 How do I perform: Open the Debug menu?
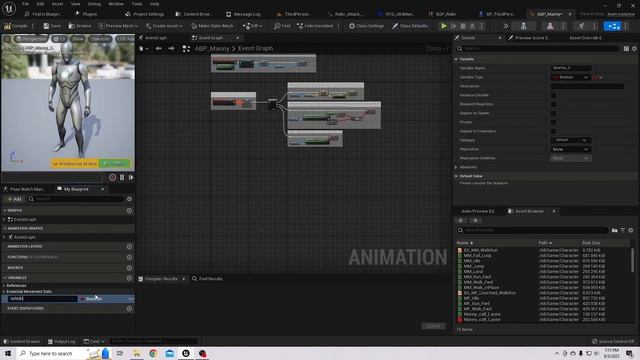pyautogui.click(x=94, y=4)
